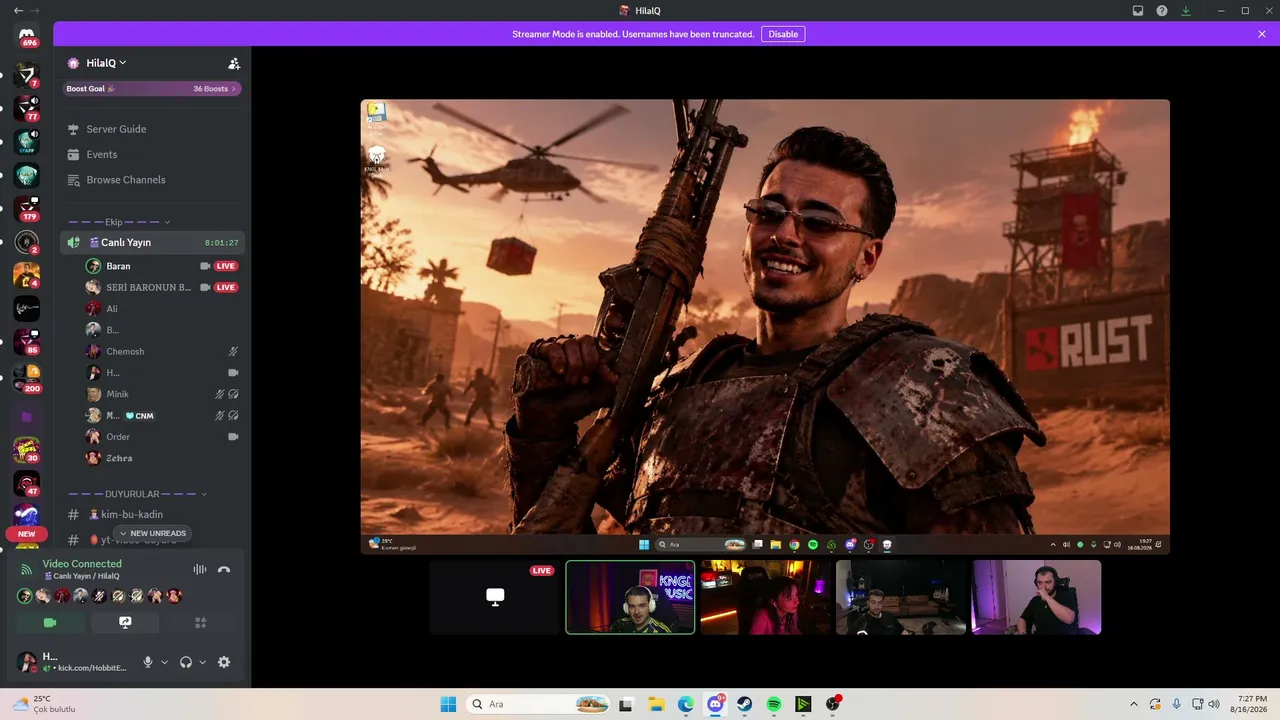This screenshot has width=1280, height=720.
Task: Open the server with the 200 badge
Action: pyautogui.click(x=27, y=379)
